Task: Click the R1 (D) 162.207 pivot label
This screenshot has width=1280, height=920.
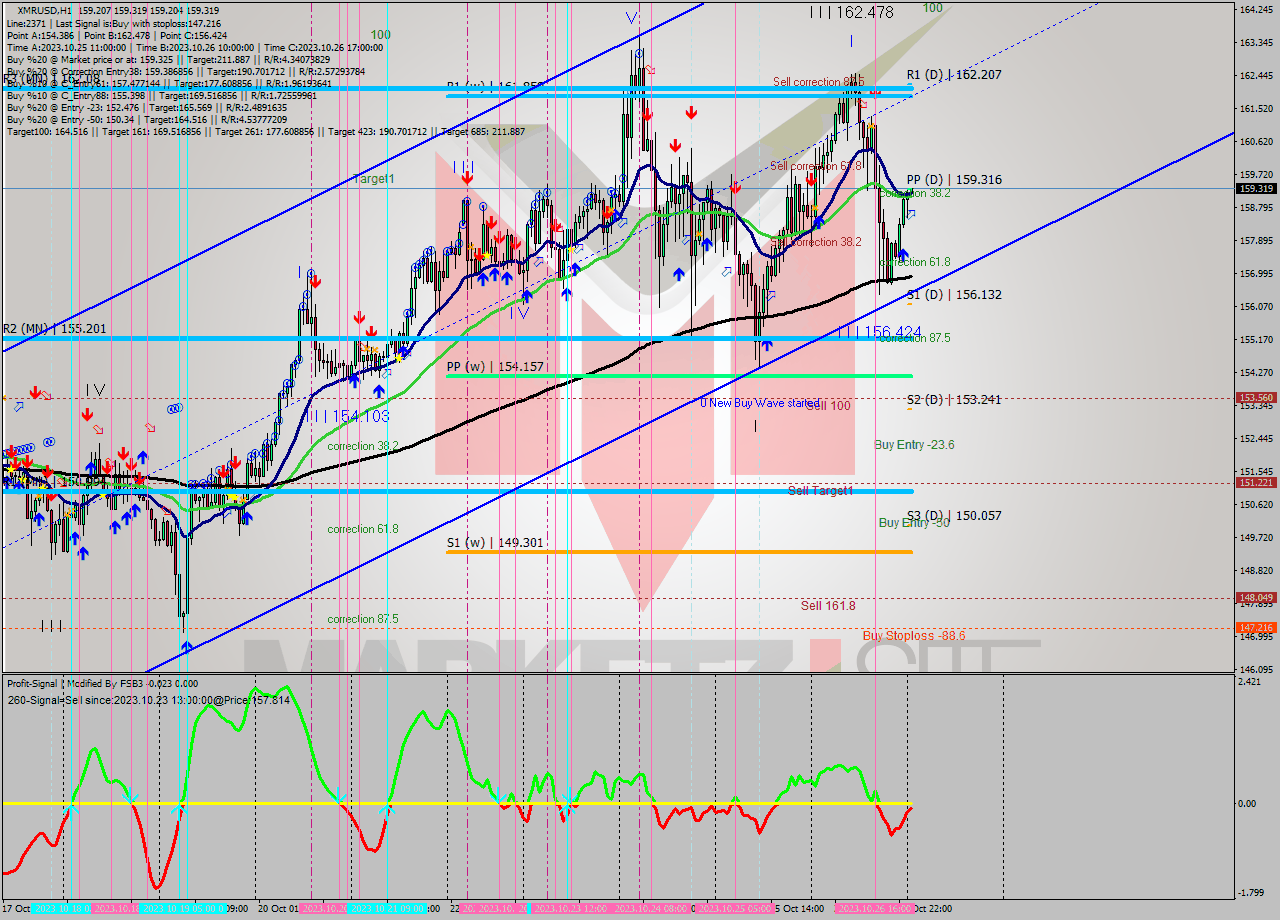Action: pyautogui.click(x=953, y=75)
